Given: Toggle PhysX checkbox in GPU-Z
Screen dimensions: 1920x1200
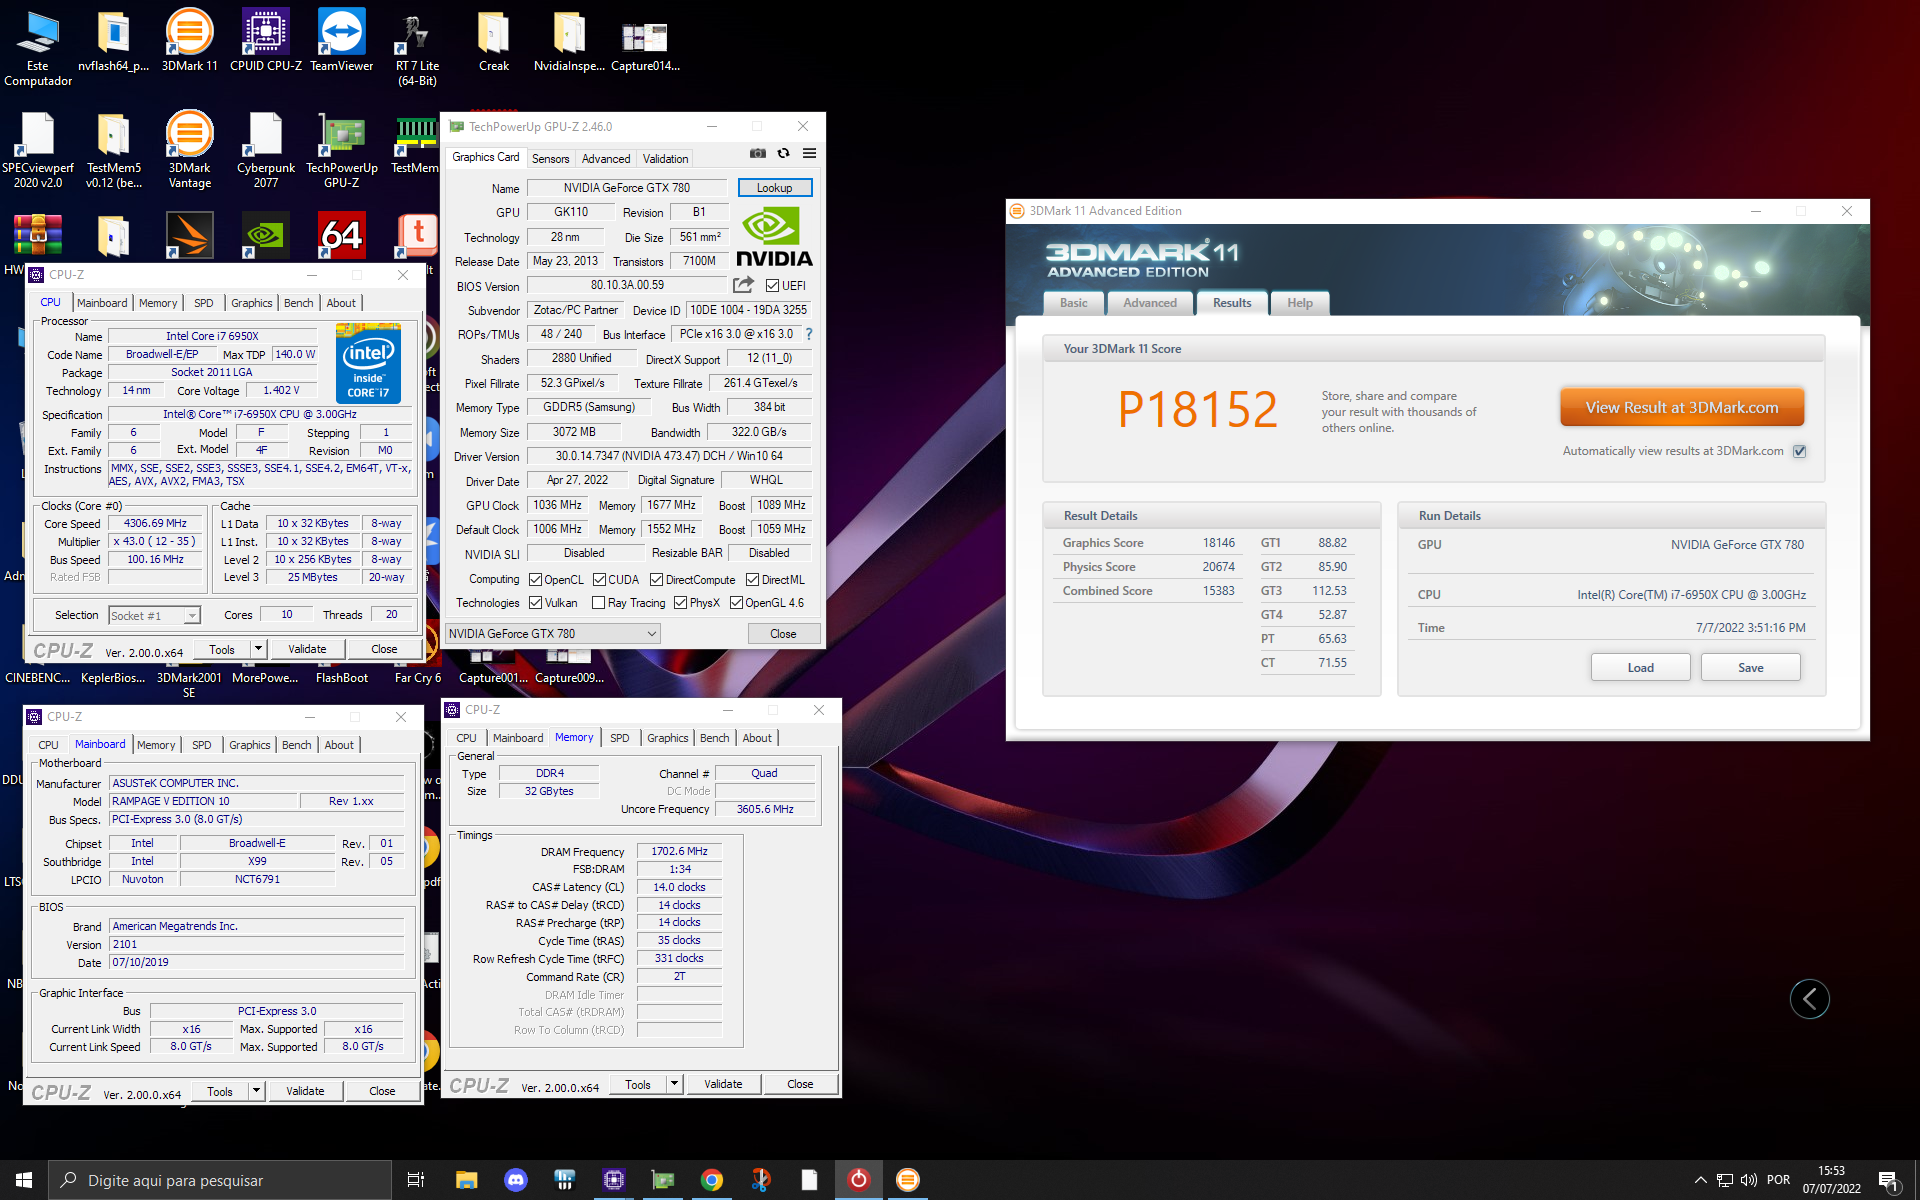Looking at the screenshot, I should (681, 603).
